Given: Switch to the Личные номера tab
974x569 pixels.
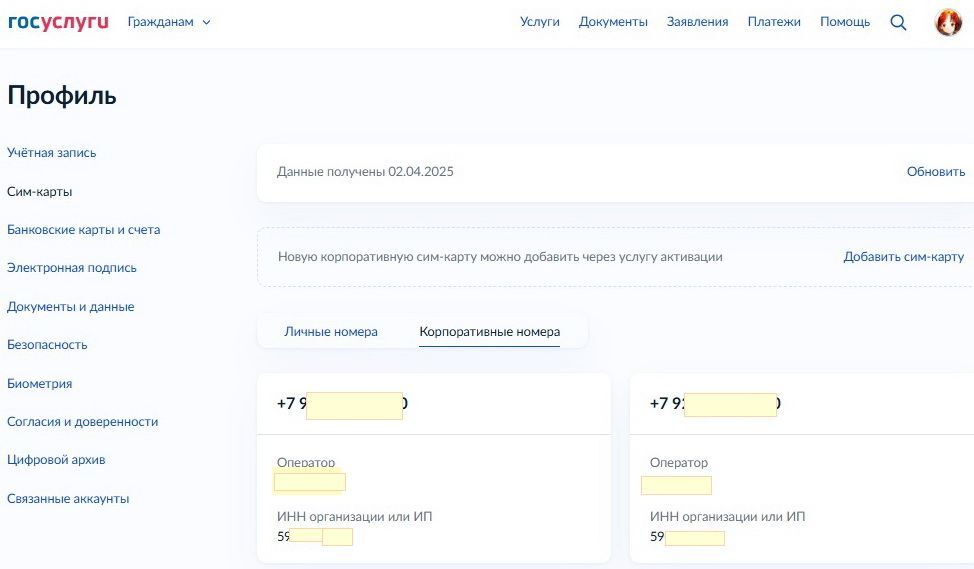Looking at the screenshot, I should [x=330, y=332].
